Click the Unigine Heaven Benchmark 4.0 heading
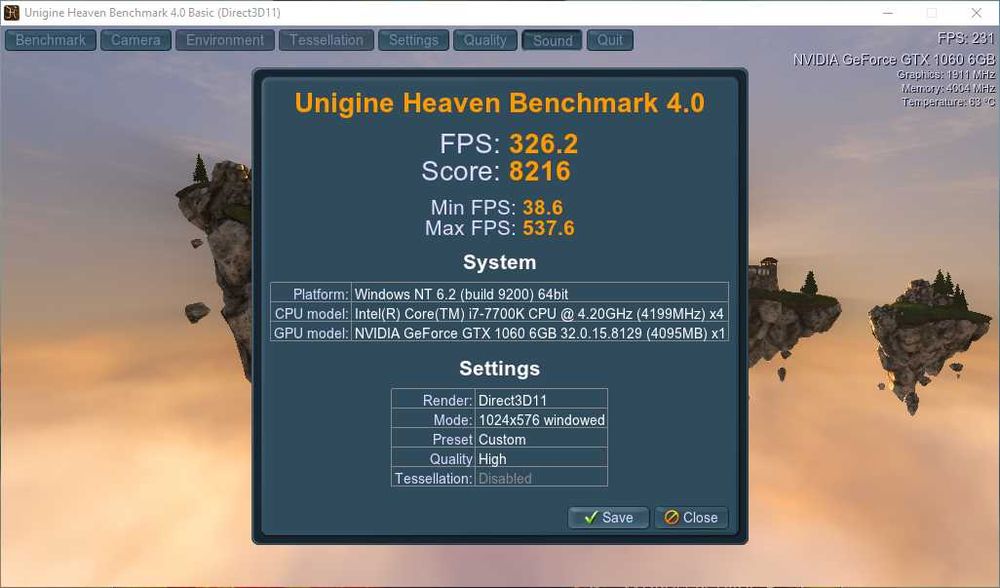Screen dimensions: 1000x588 tap(499, 103)
